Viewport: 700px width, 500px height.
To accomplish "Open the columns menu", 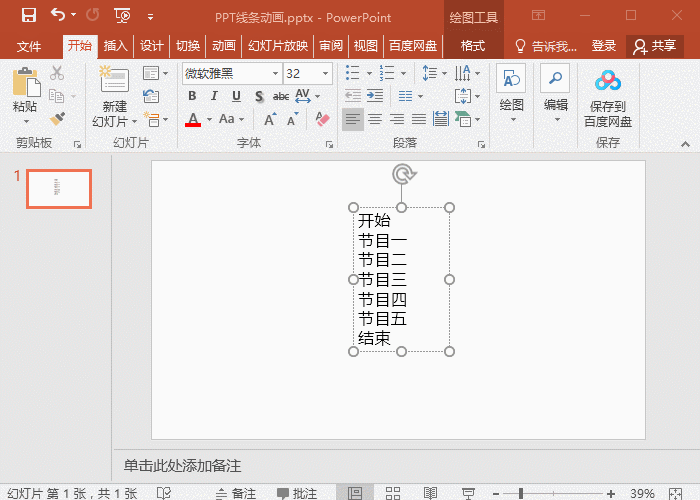I will tap(410, 96).
